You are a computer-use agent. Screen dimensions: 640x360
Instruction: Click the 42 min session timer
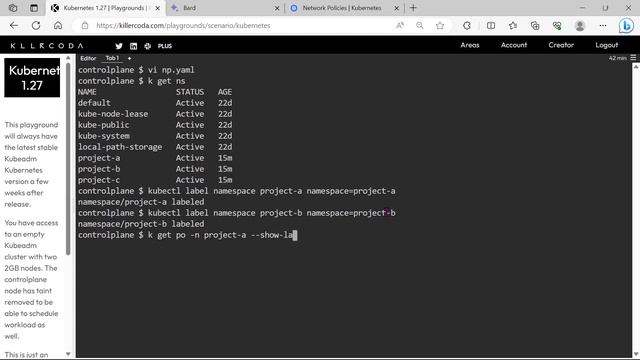[617, 58]
